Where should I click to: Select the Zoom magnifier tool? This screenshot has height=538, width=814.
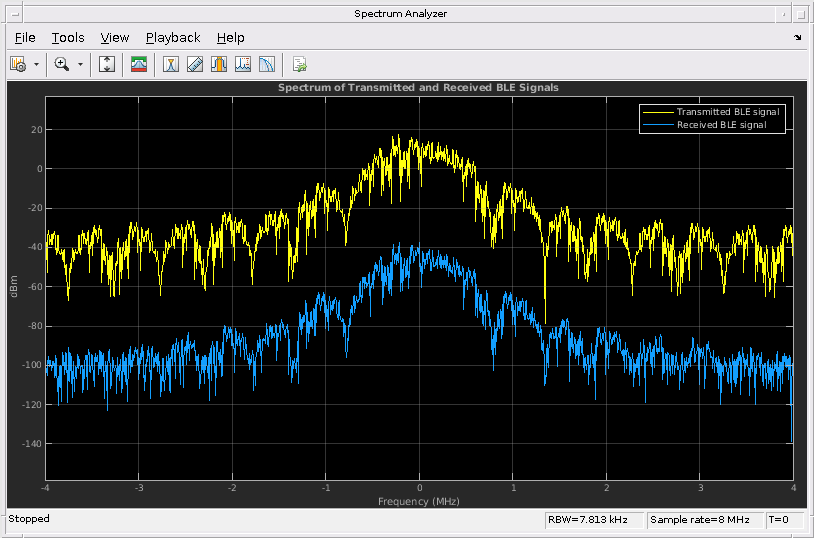(62, 64)
